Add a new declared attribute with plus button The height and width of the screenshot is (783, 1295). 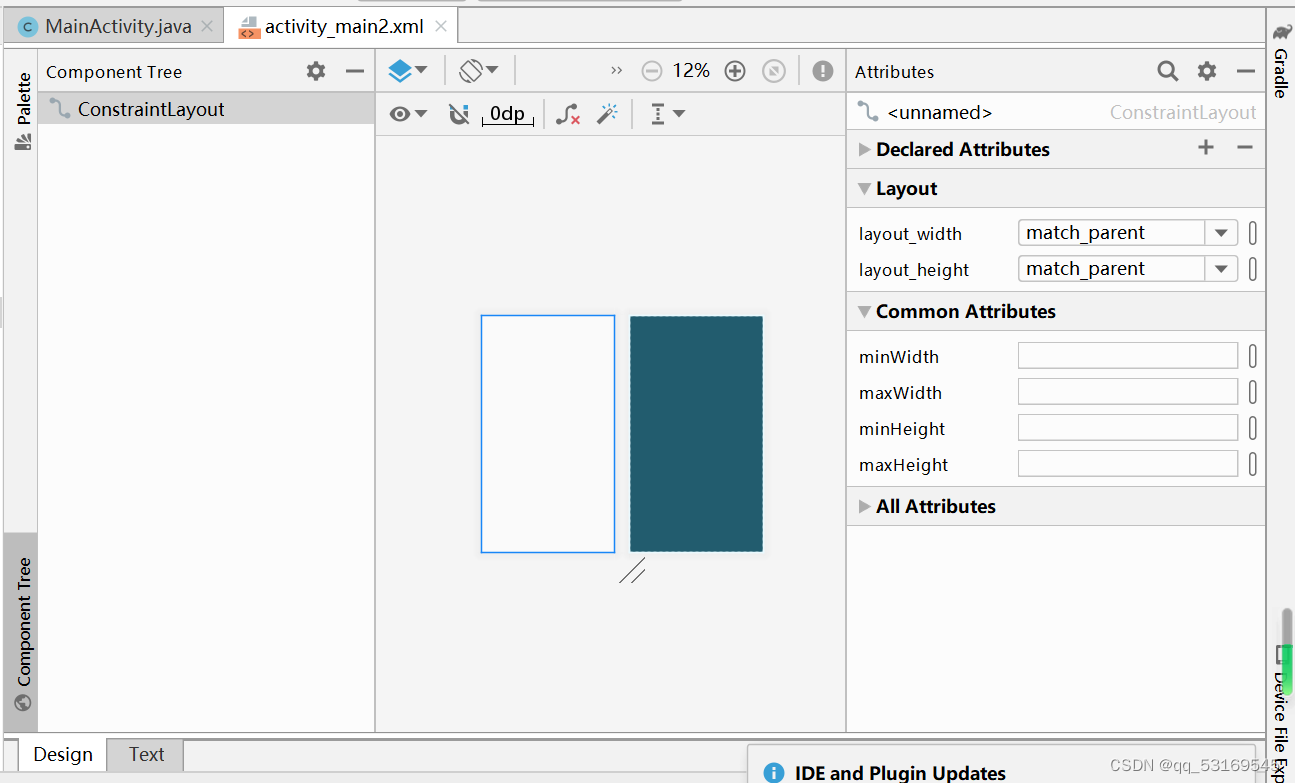(1206, 148)
